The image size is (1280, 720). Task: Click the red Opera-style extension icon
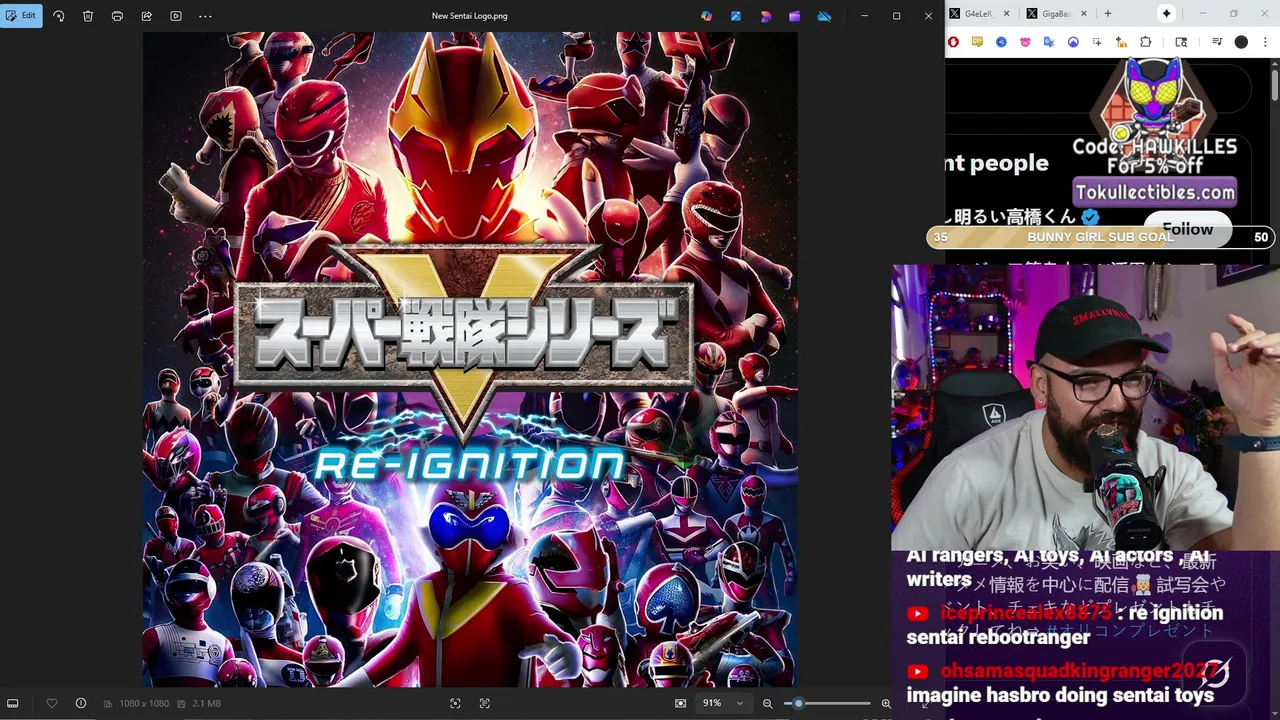tap(953, 42)
